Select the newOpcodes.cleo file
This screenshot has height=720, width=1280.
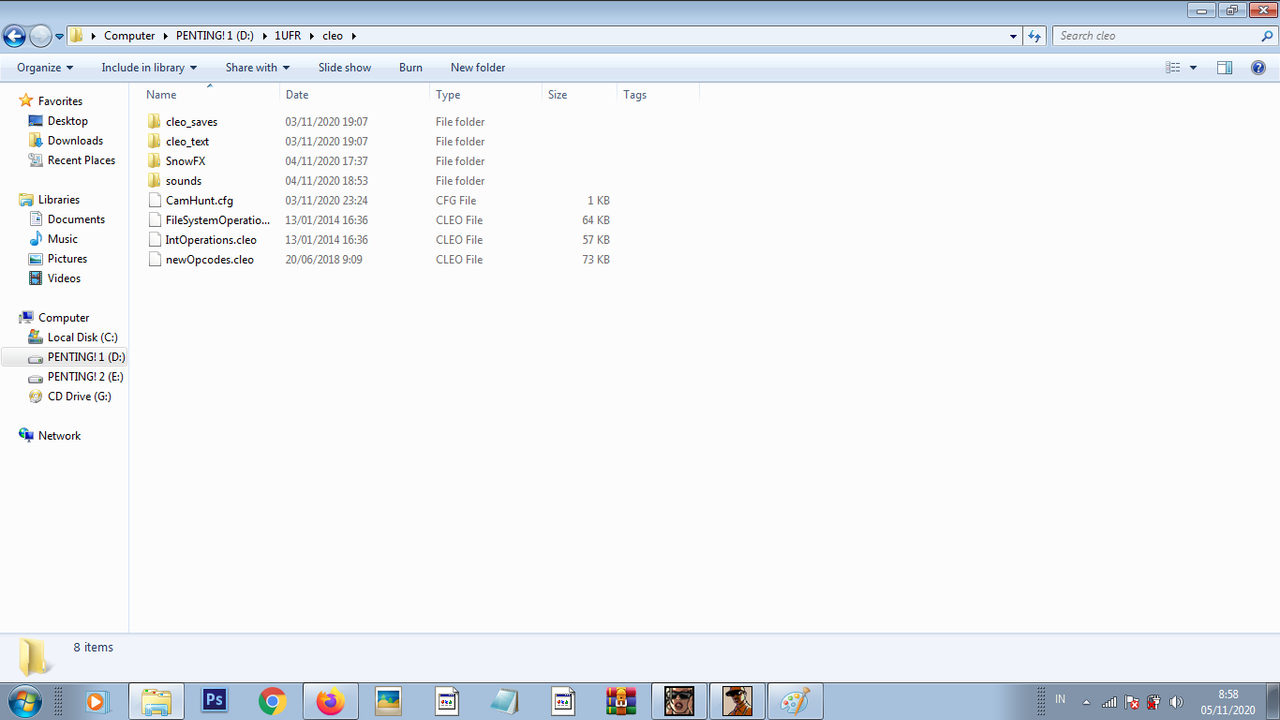209,260
